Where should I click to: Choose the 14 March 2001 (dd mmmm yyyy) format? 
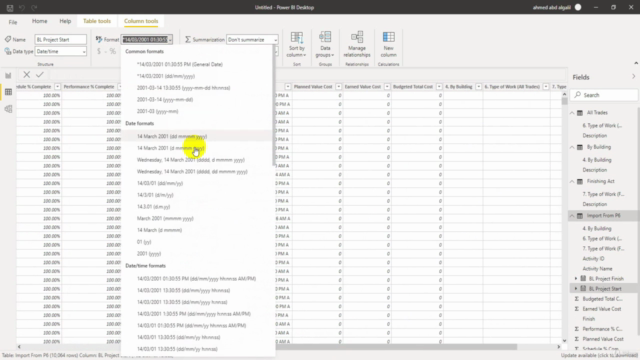198,136
